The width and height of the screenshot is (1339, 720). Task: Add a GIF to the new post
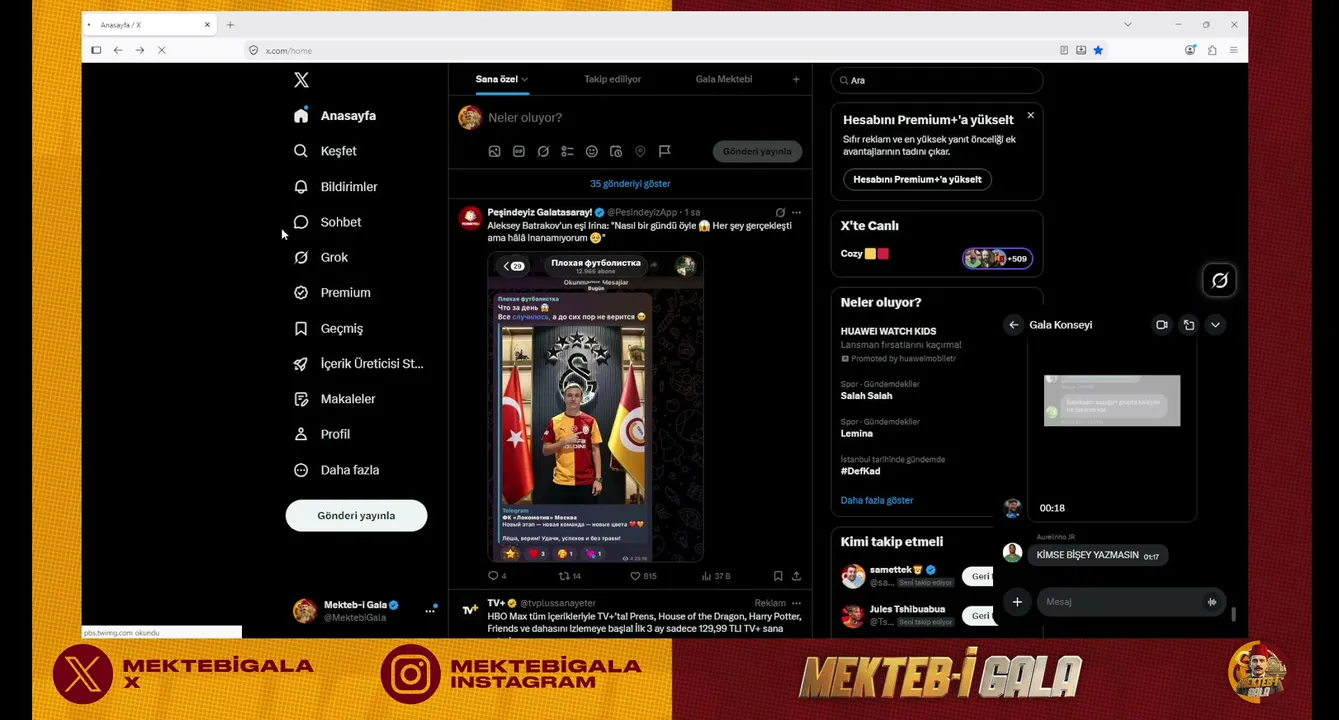pos(519,151)
